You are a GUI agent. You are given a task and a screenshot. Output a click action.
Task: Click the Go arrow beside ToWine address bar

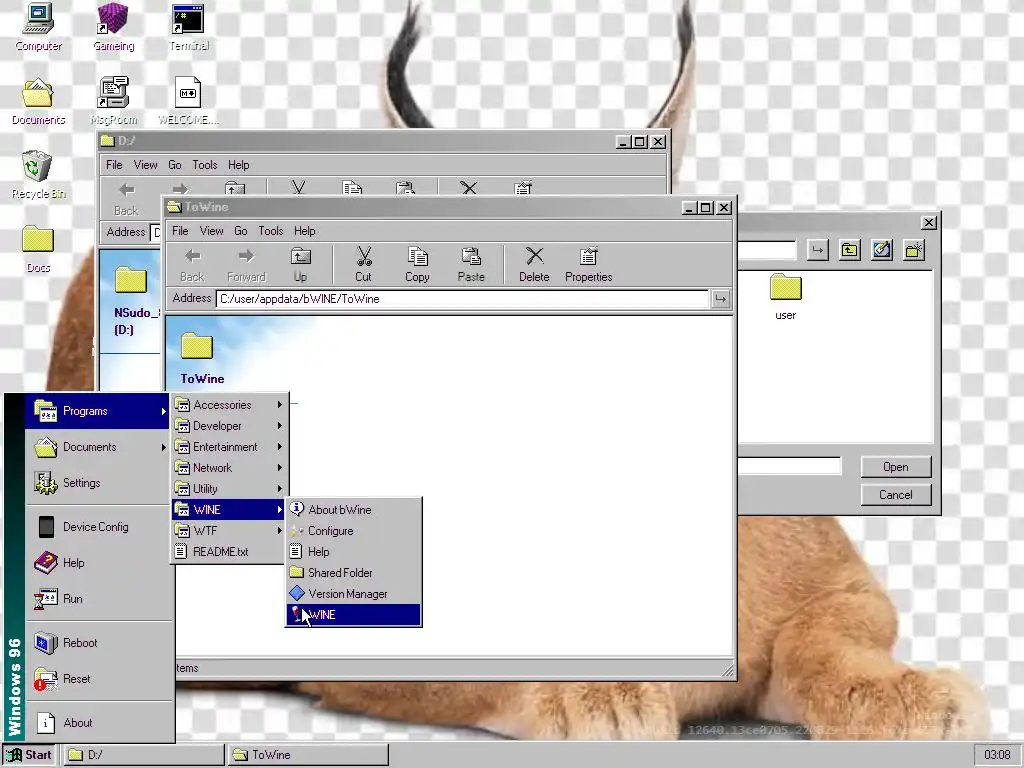(x=720, y=299)
